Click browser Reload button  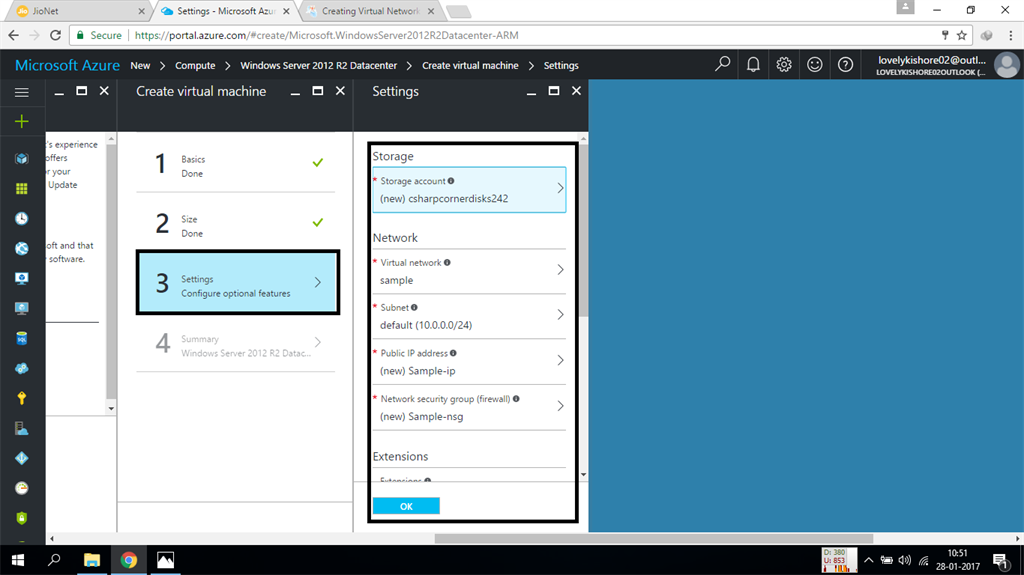(56, 35)
